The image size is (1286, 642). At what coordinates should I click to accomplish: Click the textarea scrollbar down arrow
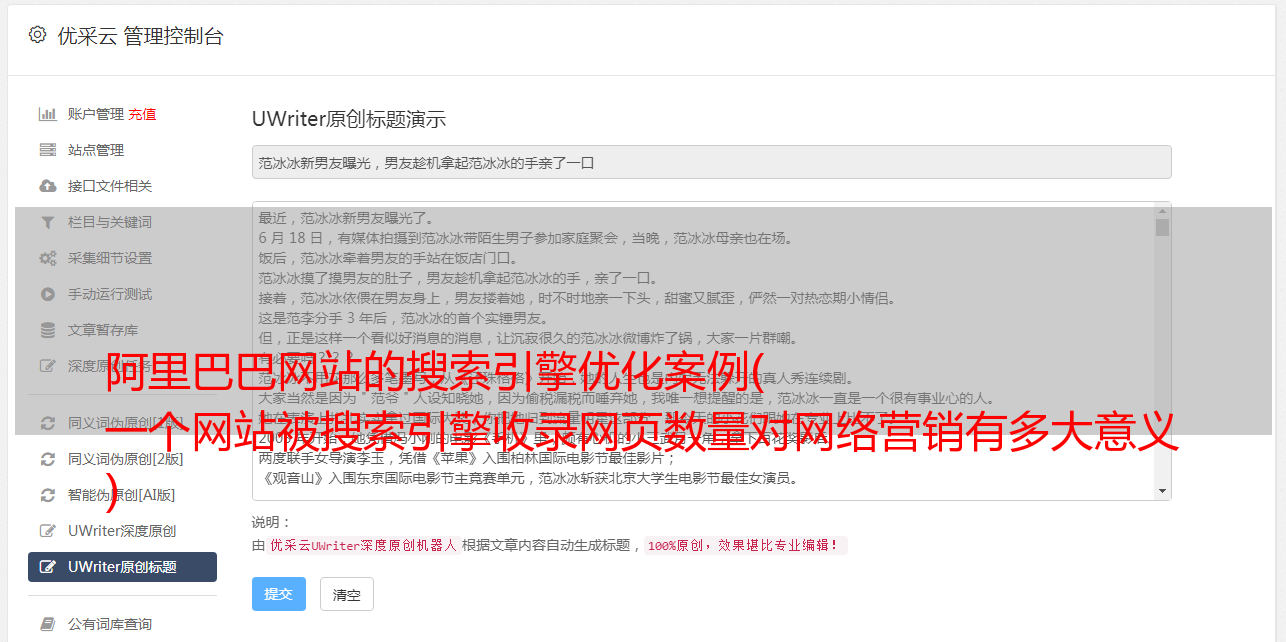(1162, 491)
